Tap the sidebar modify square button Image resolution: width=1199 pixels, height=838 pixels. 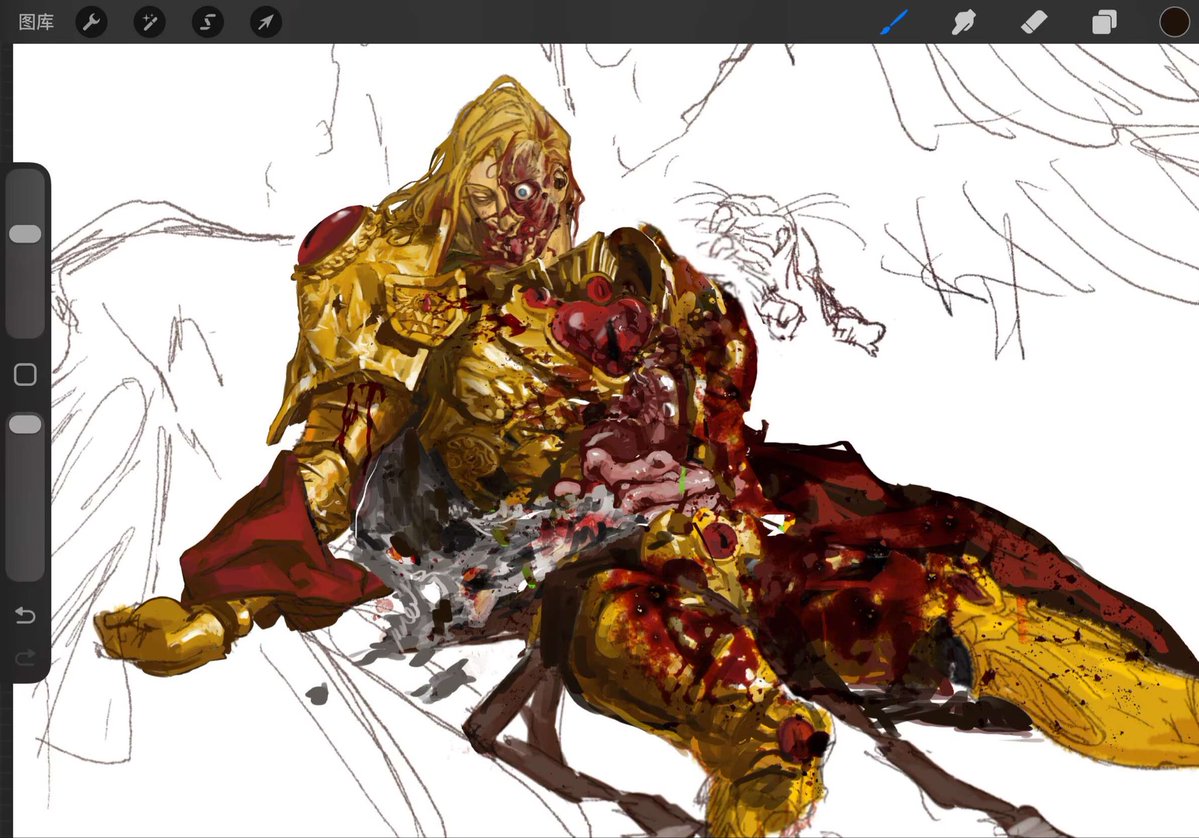pos(25,374)
